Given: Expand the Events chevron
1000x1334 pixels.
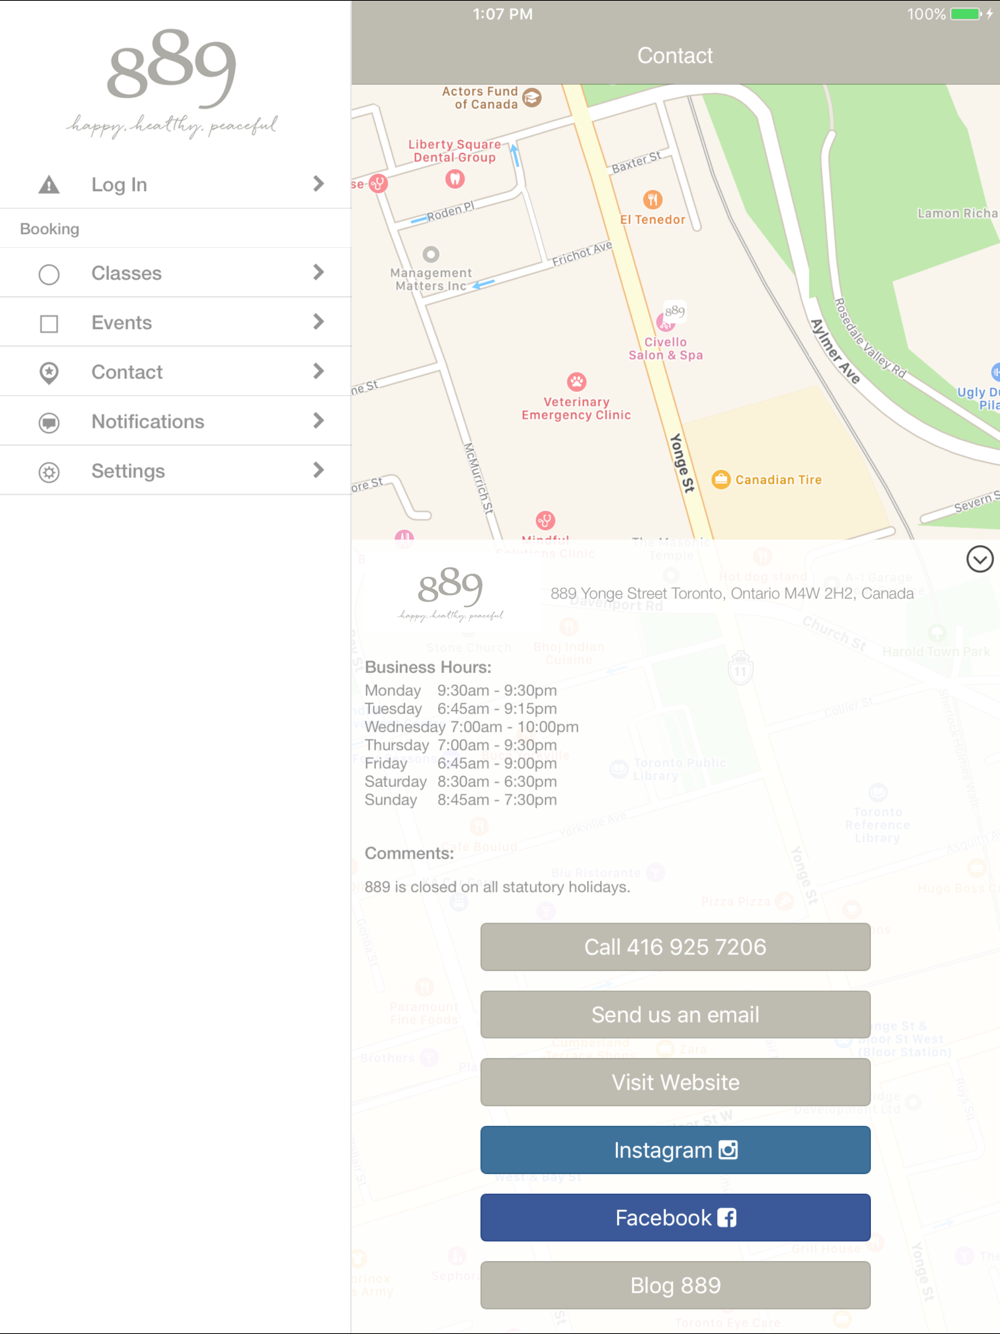Looking at the screenshot, I should coord(318,322).
